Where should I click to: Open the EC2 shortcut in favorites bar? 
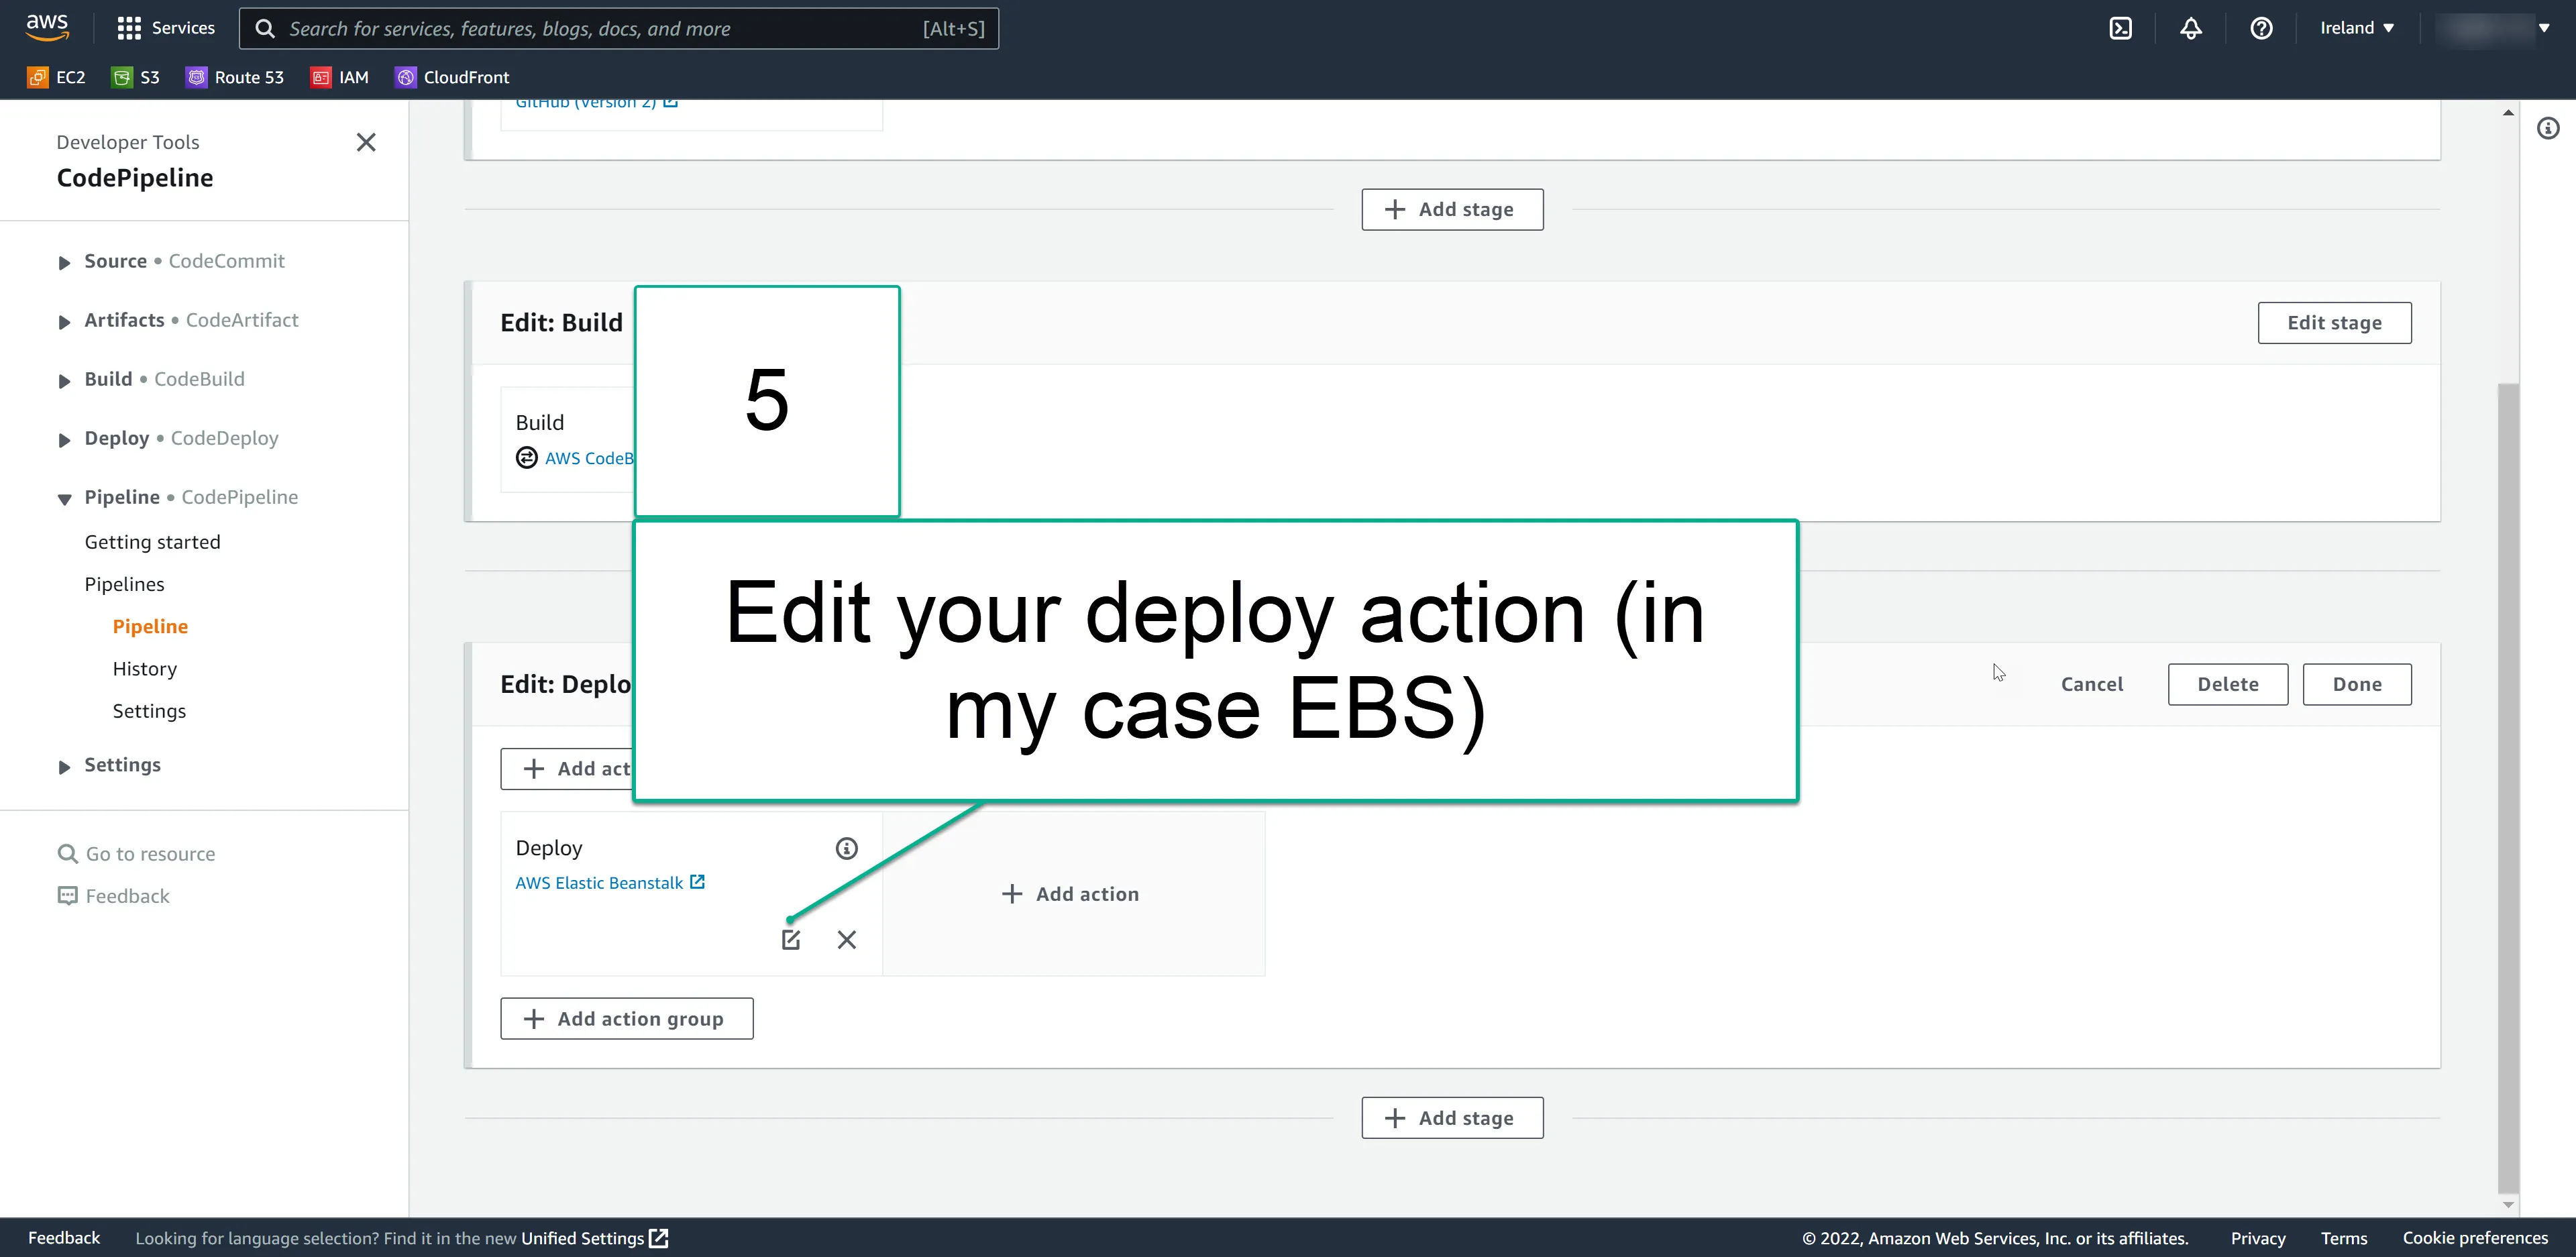pyautogui.click(x=57, y=77)
